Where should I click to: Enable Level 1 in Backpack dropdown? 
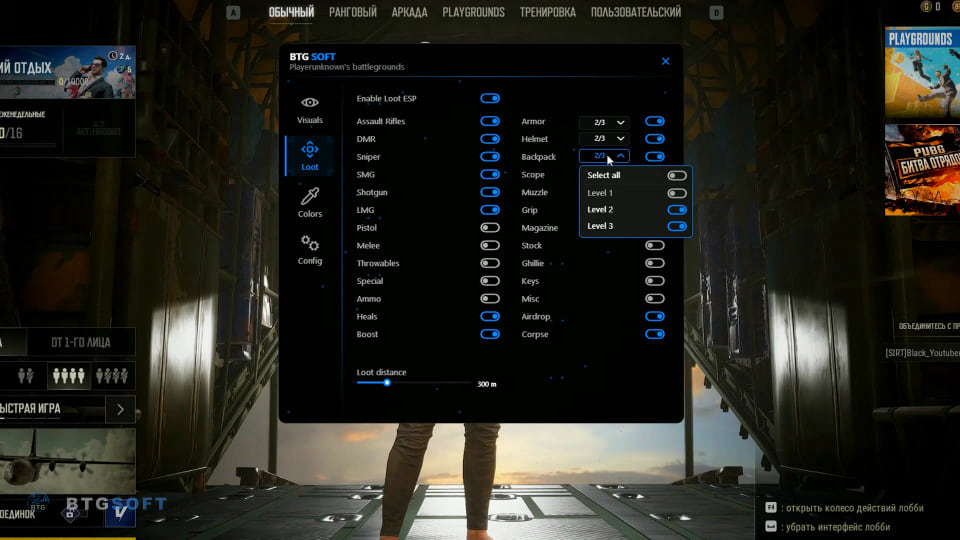coord(677,193)
